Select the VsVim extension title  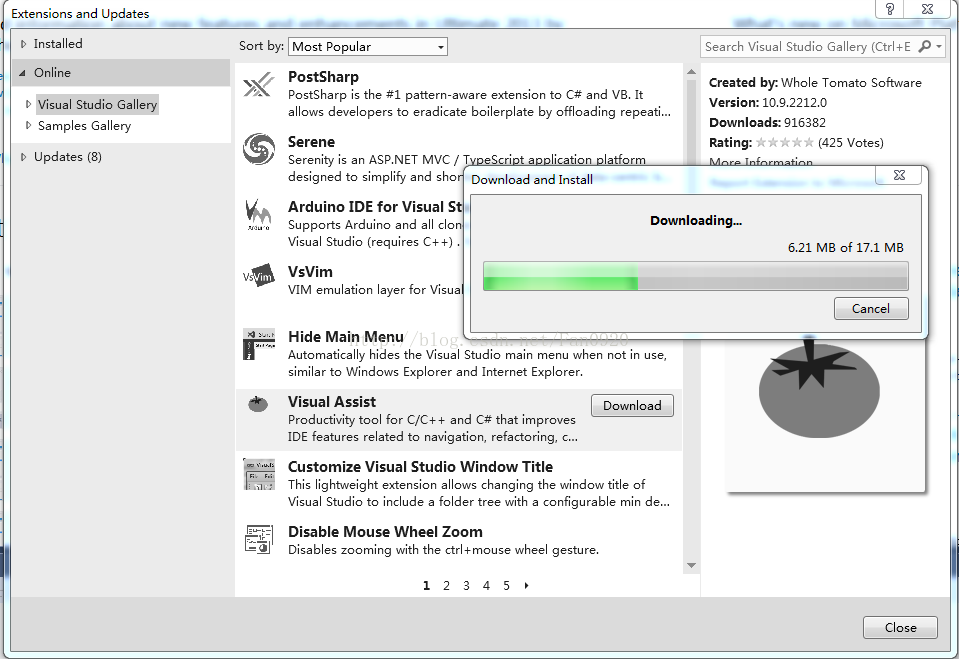(310, 272)
